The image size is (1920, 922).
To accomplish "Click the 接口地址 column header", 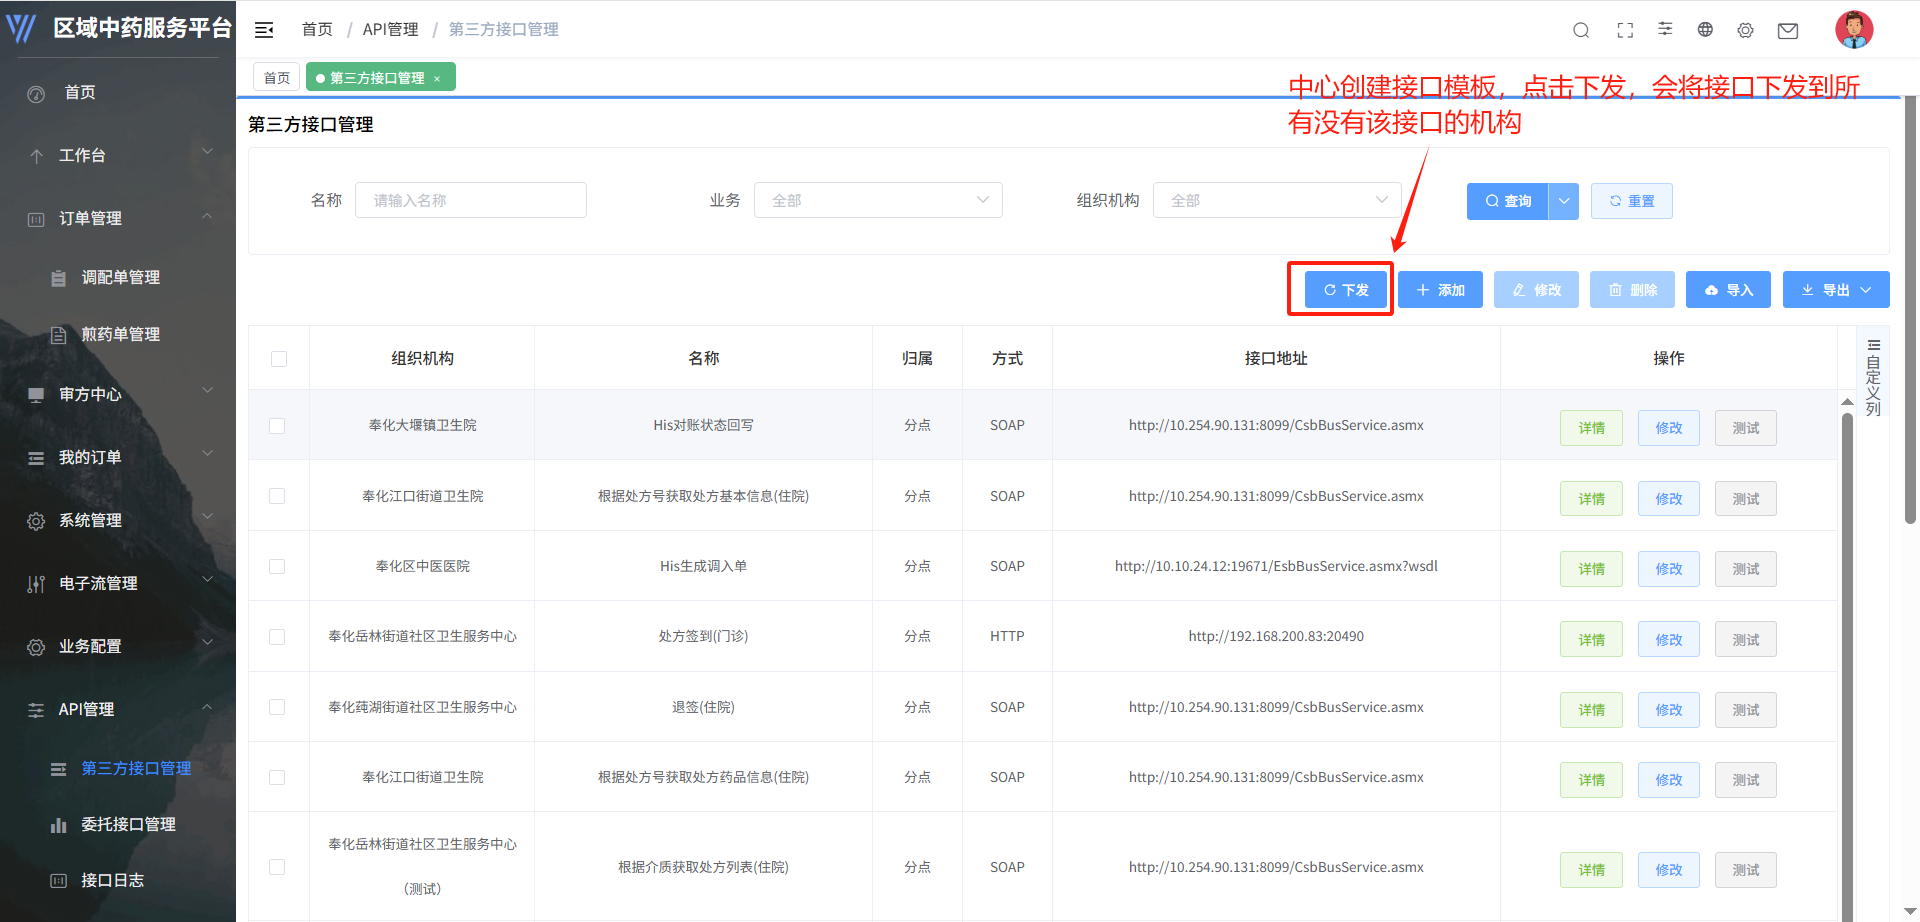I will coord(1276,358).
